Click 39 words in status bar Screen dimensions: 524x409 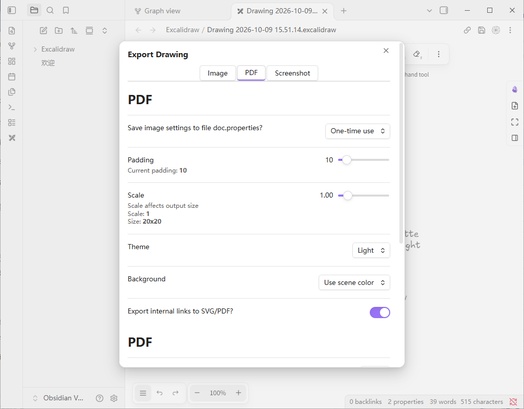443,402
